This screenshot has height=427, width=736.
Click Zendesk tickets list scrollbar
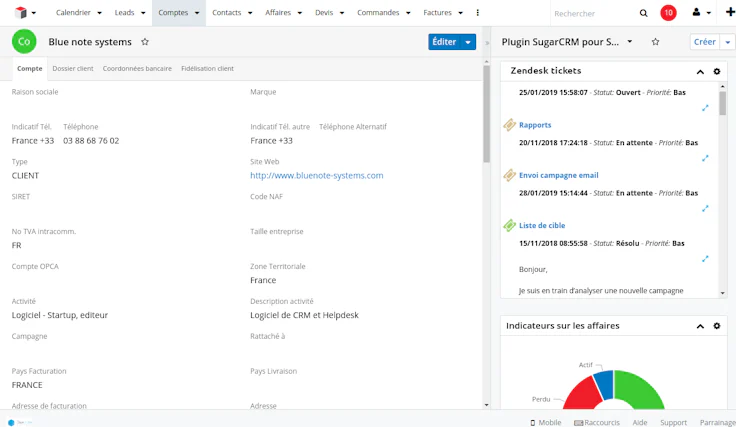pyautogui.click(x=722, y=103)
